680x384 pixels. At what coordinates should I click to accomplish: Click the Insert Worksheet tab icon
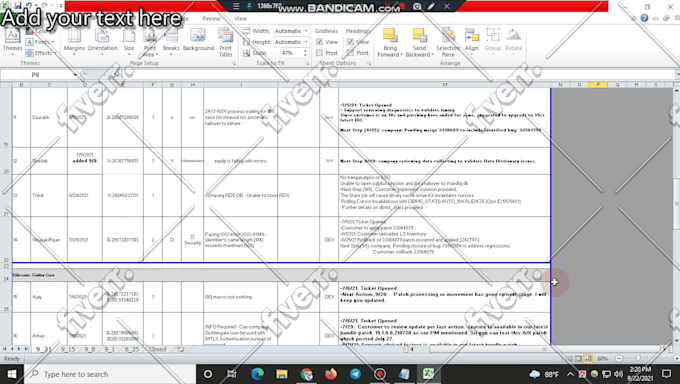(x=180, y=349)
